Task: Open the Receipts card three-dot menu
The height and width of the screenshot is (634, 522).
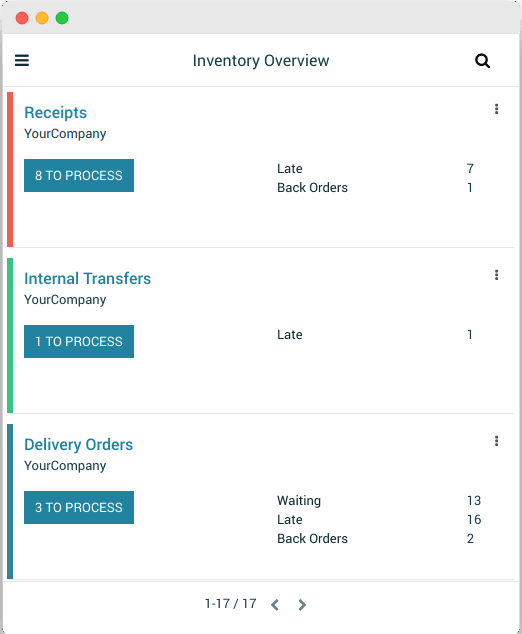Action: [x=496, y=109]
